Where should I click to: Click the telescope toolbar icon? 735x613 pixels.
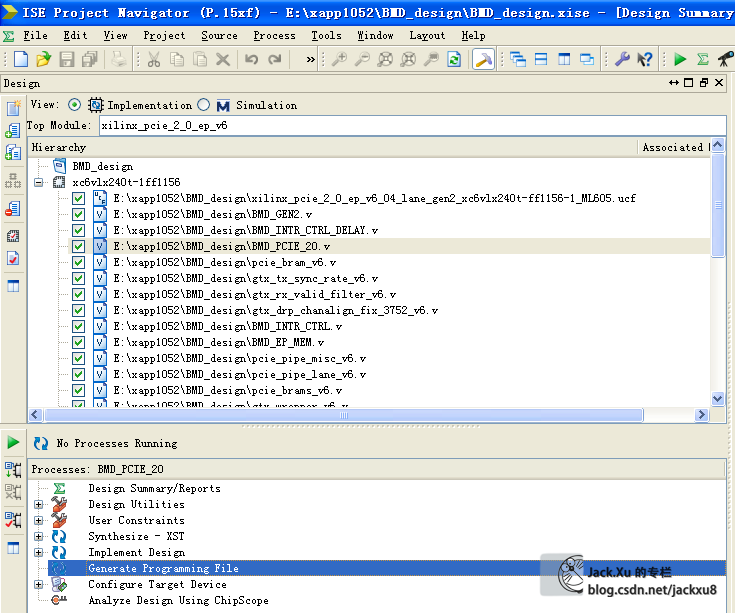pyautogui.click(x=726, y=59)
